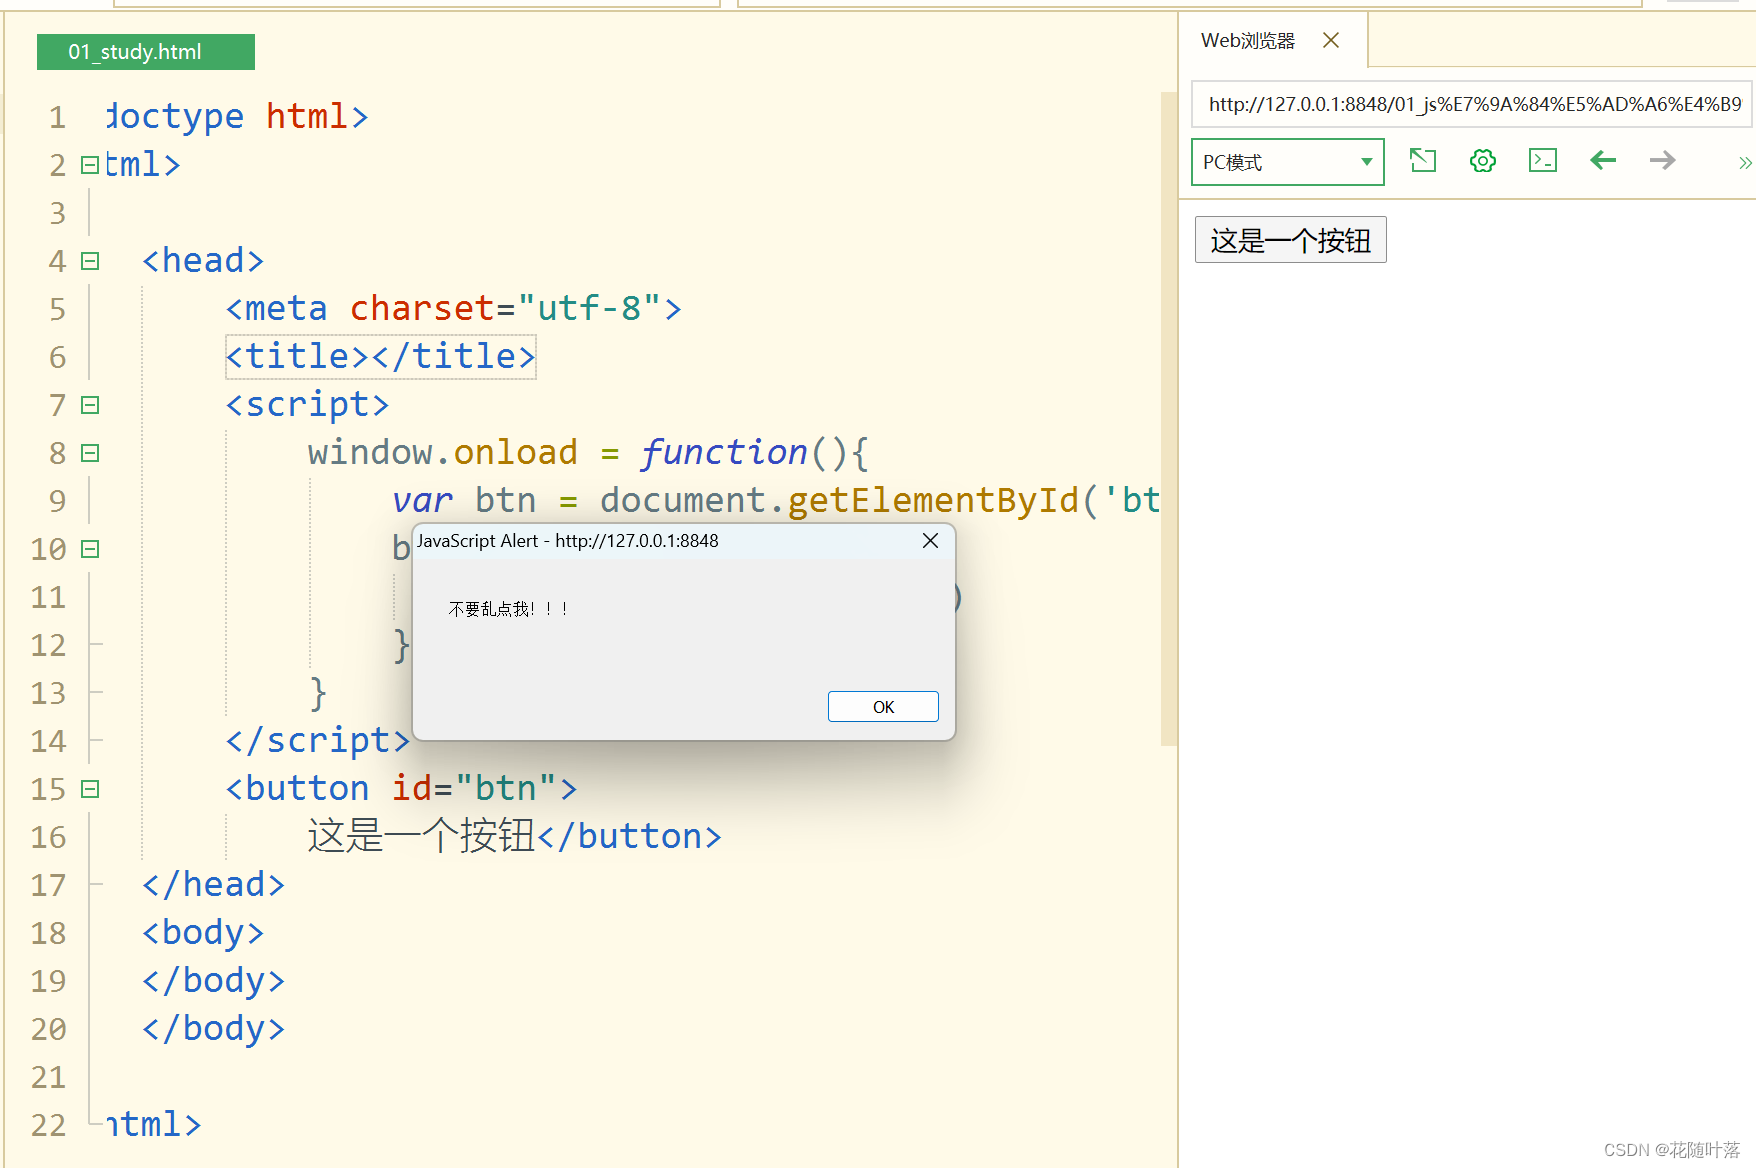1756x1168 pixels.
Task: Click the title tag on line 6
Action: [x=381, y=356]
